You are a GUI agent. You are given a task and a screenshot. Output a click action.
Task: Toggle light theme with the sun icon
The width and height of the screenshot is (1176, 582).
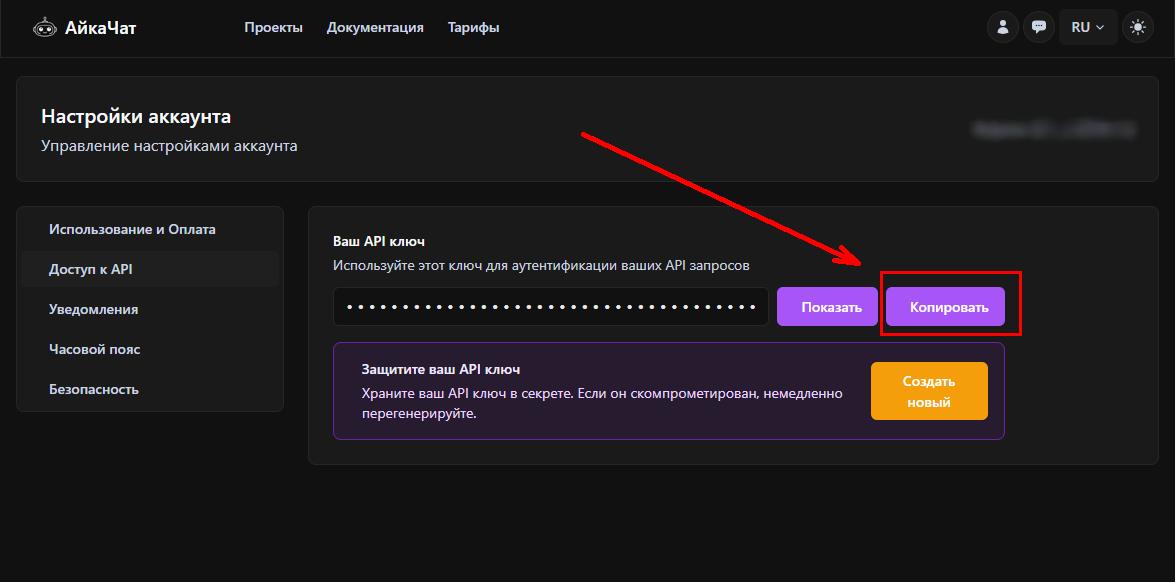pyautogui.click(x=1137, y=27)
